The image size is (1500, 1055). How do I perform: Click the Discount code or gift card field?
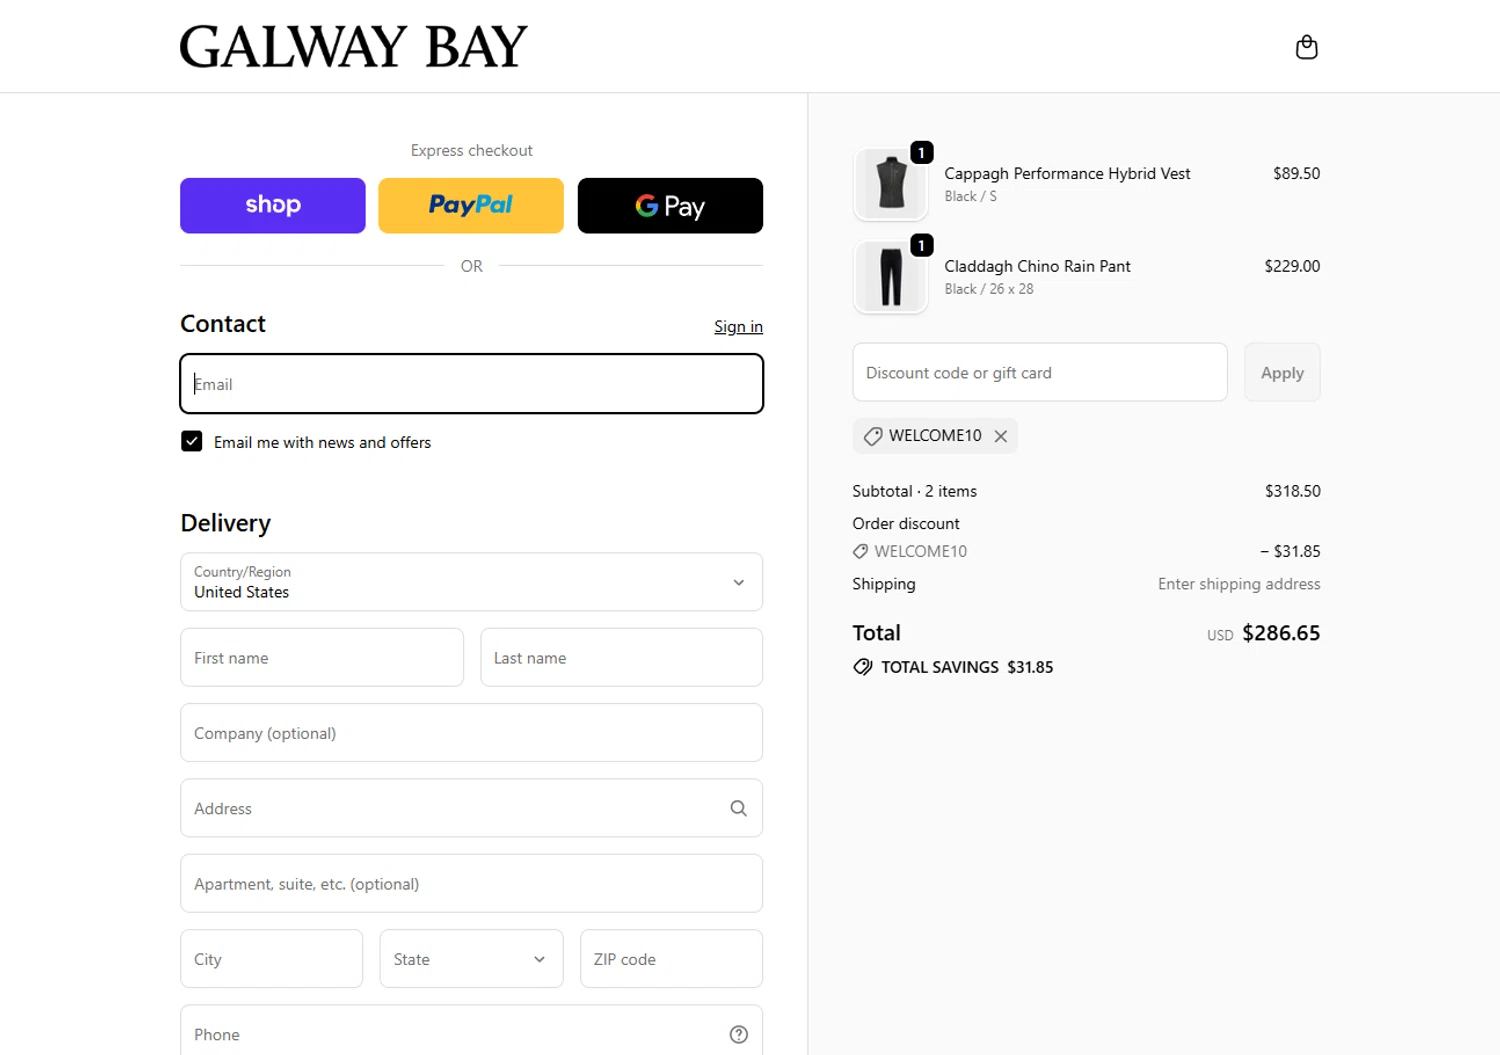point(1039,372)
